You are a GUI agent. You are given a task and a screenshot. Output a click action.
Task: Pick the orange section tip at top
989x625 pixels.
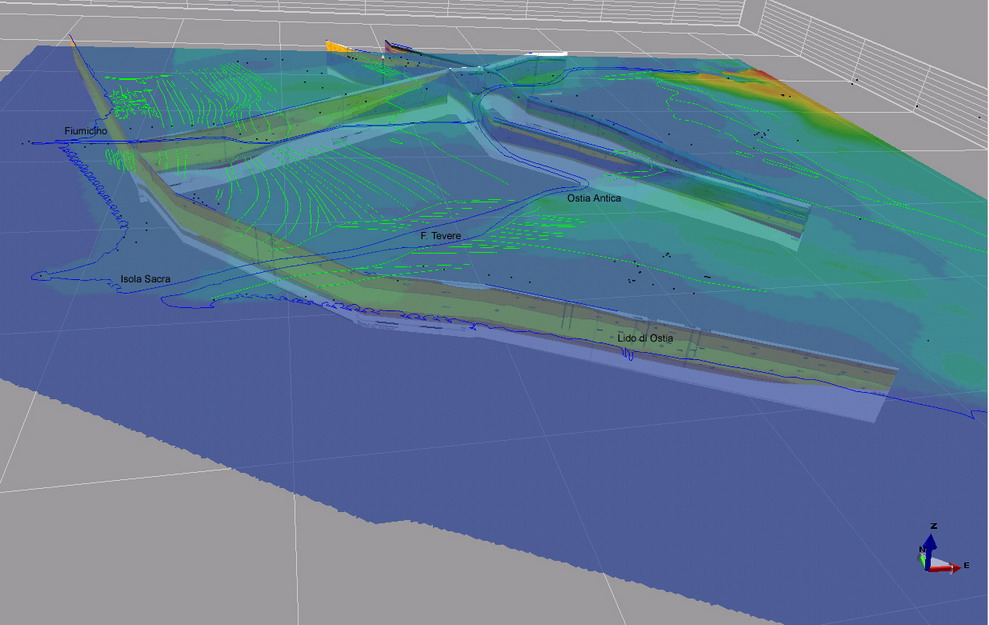tap(339, 47)
